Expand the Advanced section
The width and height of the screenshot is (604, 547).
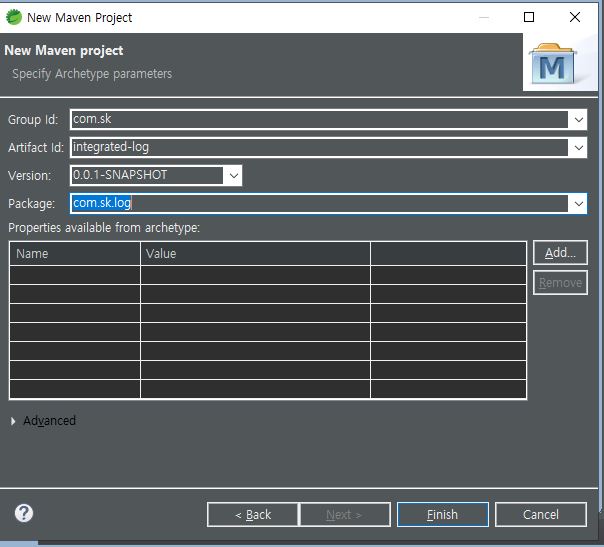13,421
